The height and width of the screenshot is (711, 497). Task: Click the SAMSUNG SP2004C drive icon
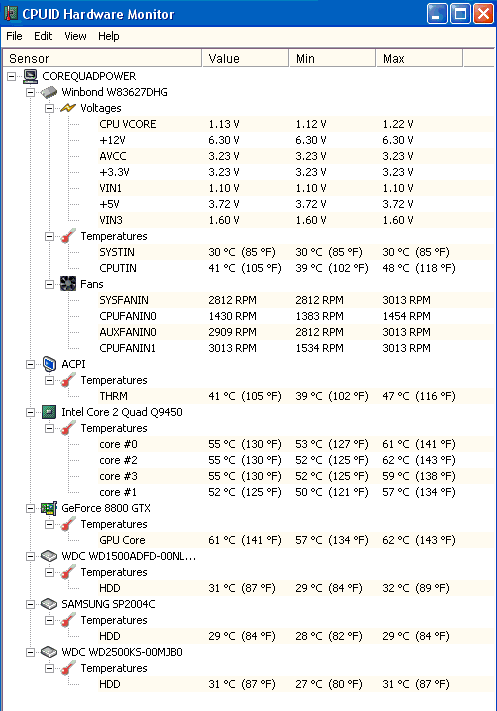[x=49, y=604]
